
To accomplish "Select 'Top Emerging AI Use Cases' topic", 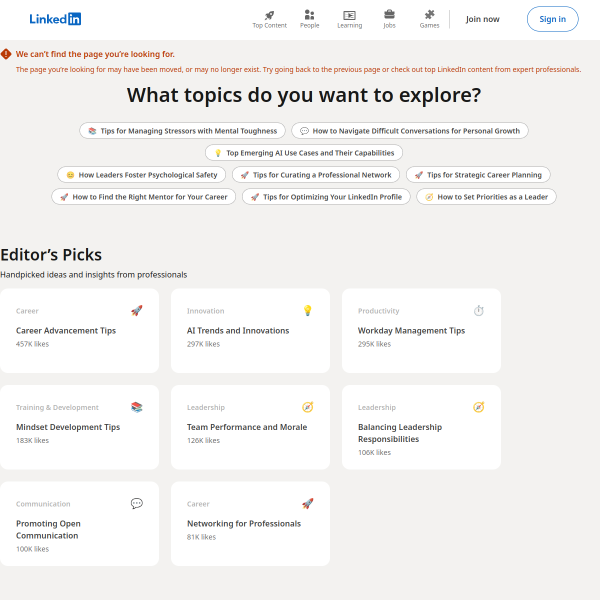I will [x=304, y=153].
